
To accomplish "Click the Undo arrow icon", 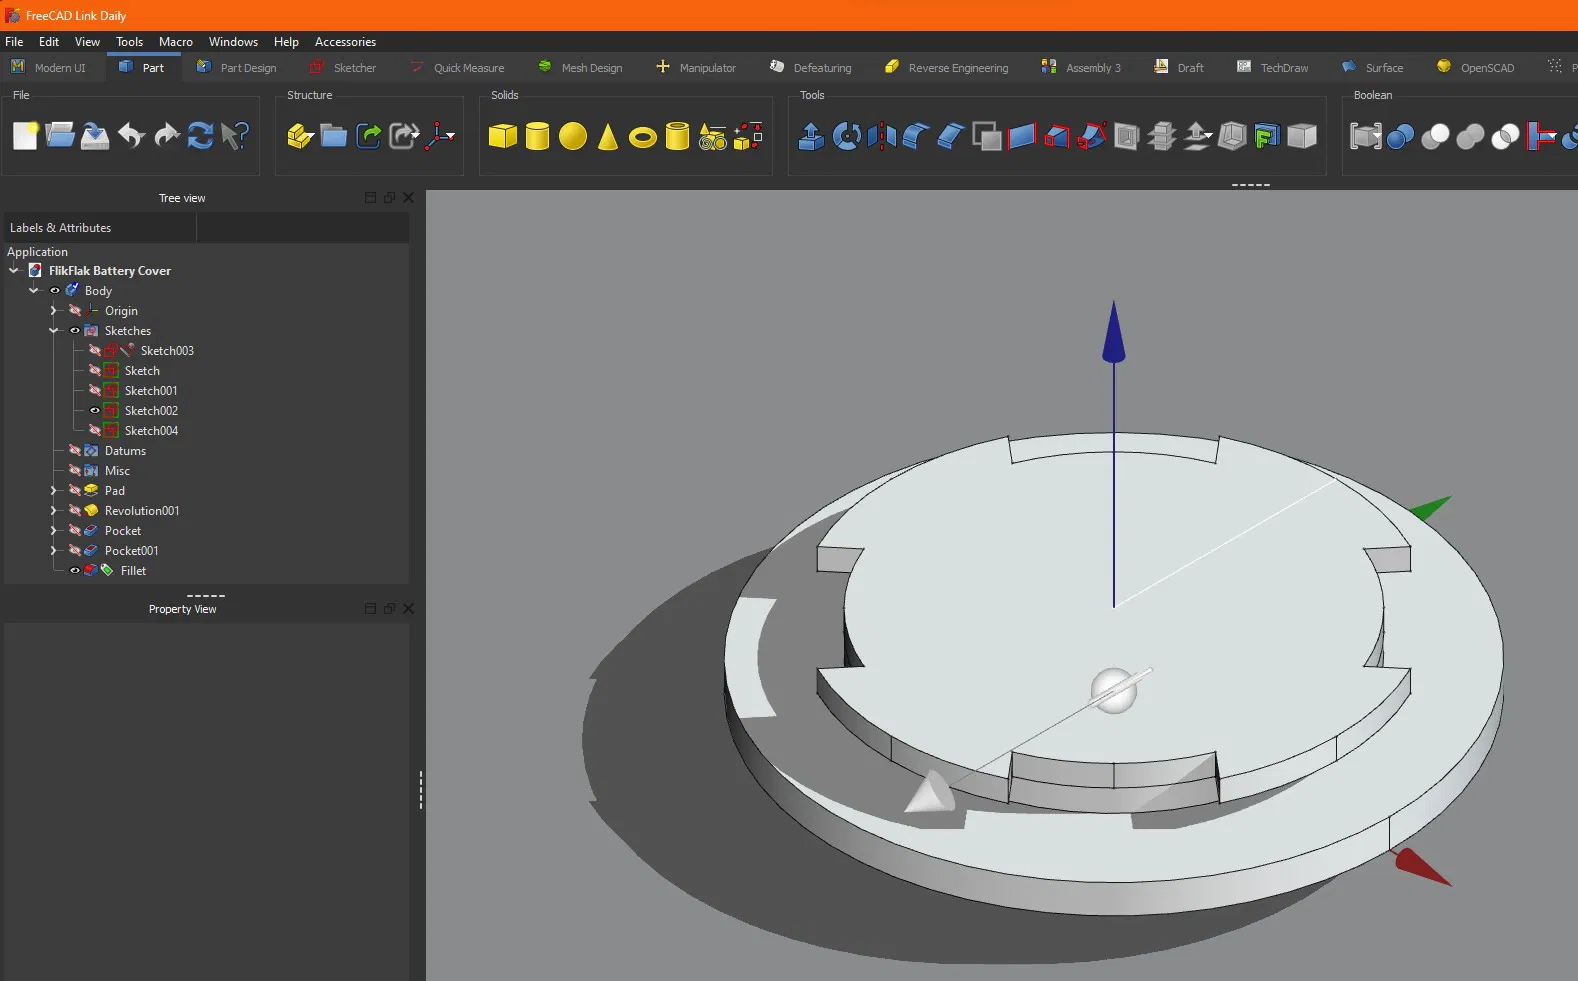I will (131, 136).
